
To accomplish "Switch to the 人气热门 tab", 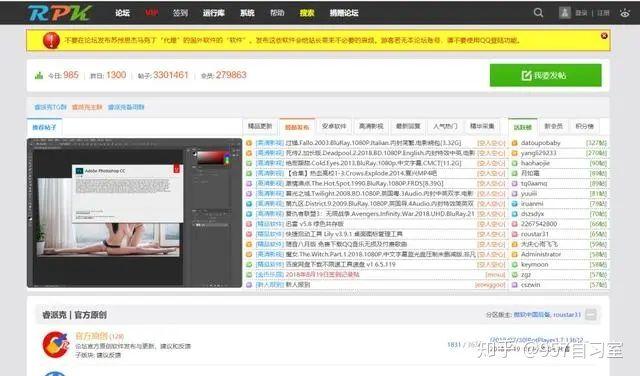I will (445, 126).
